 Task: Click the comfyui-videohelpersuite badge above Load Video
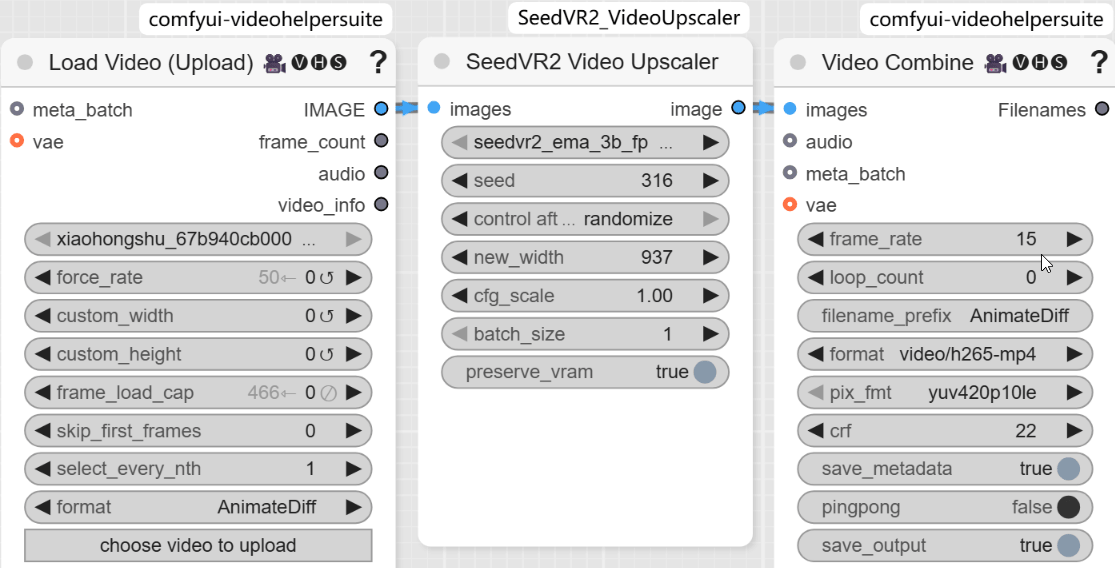click(265, 19)
